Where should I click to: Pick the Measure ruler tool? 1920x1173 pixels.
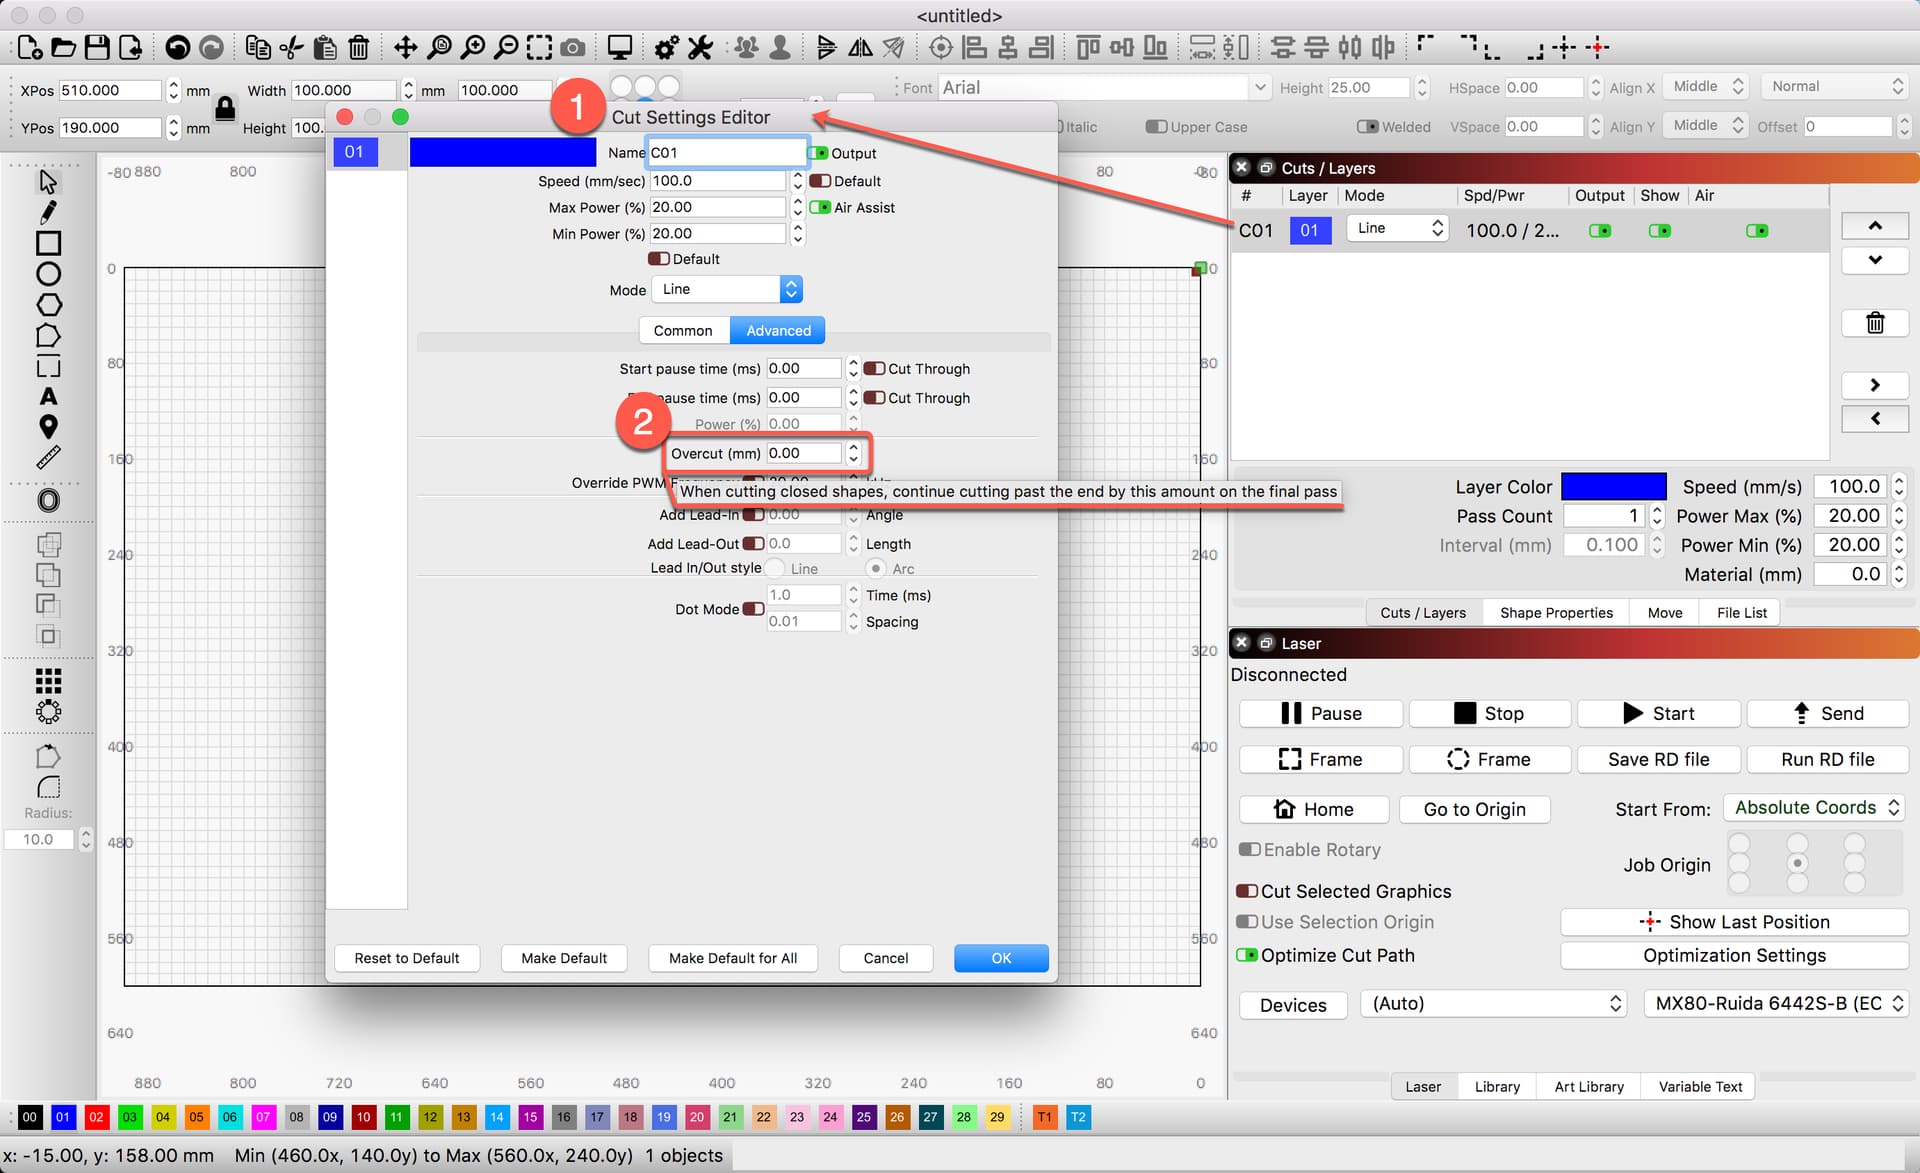(x=47, y=458)
